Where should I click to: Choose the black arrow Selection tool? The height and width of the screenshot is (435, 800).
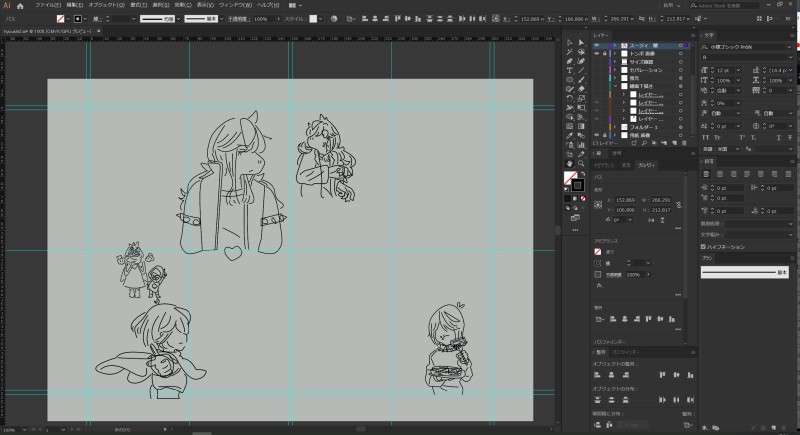(569, 40)
